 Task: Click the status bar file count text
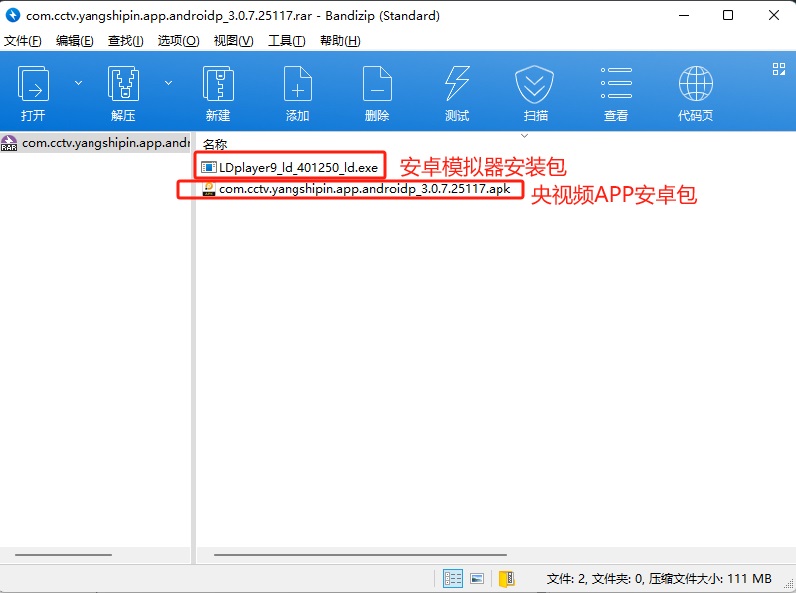[659, 579]
